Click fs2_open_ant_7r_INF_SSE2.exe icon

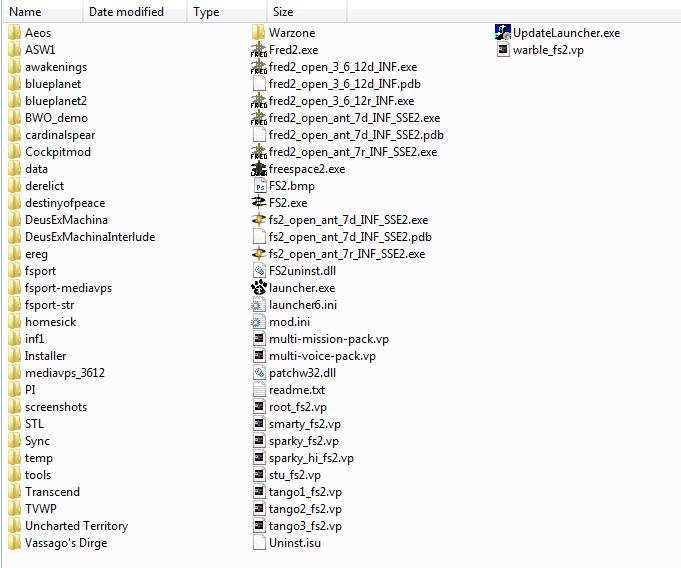[259, 253]
